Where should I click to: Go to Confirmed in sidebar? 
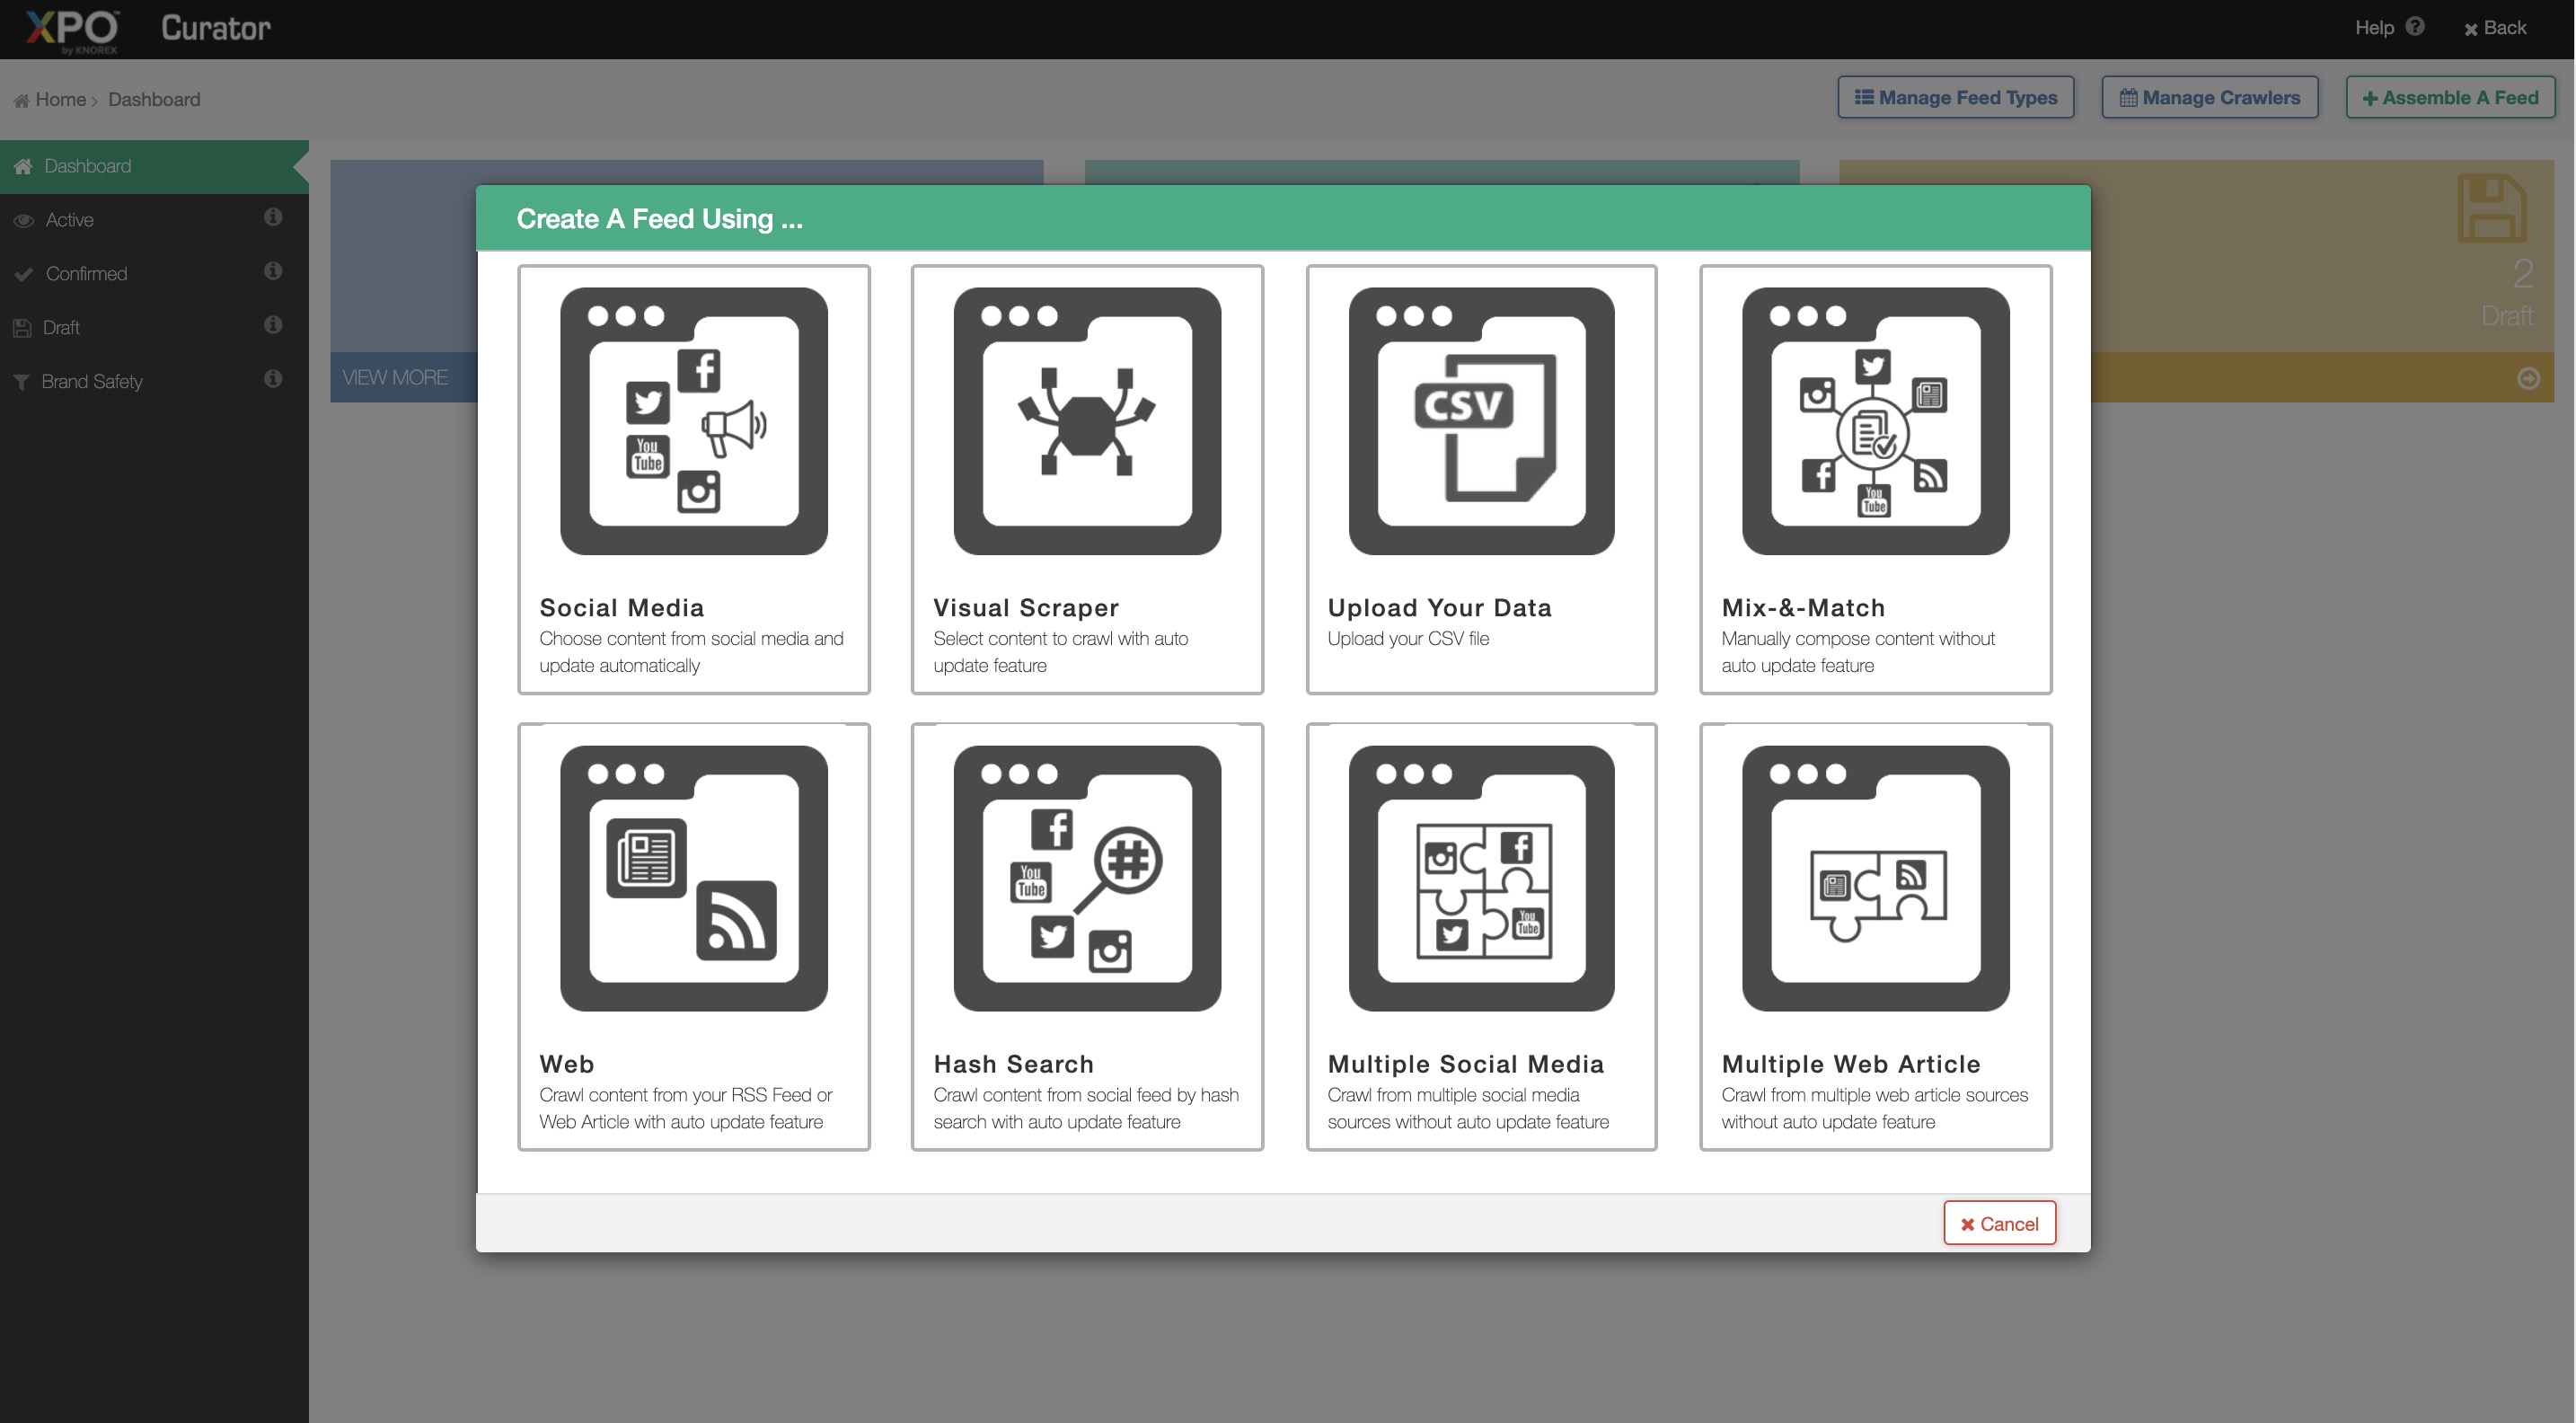point(86,274)
